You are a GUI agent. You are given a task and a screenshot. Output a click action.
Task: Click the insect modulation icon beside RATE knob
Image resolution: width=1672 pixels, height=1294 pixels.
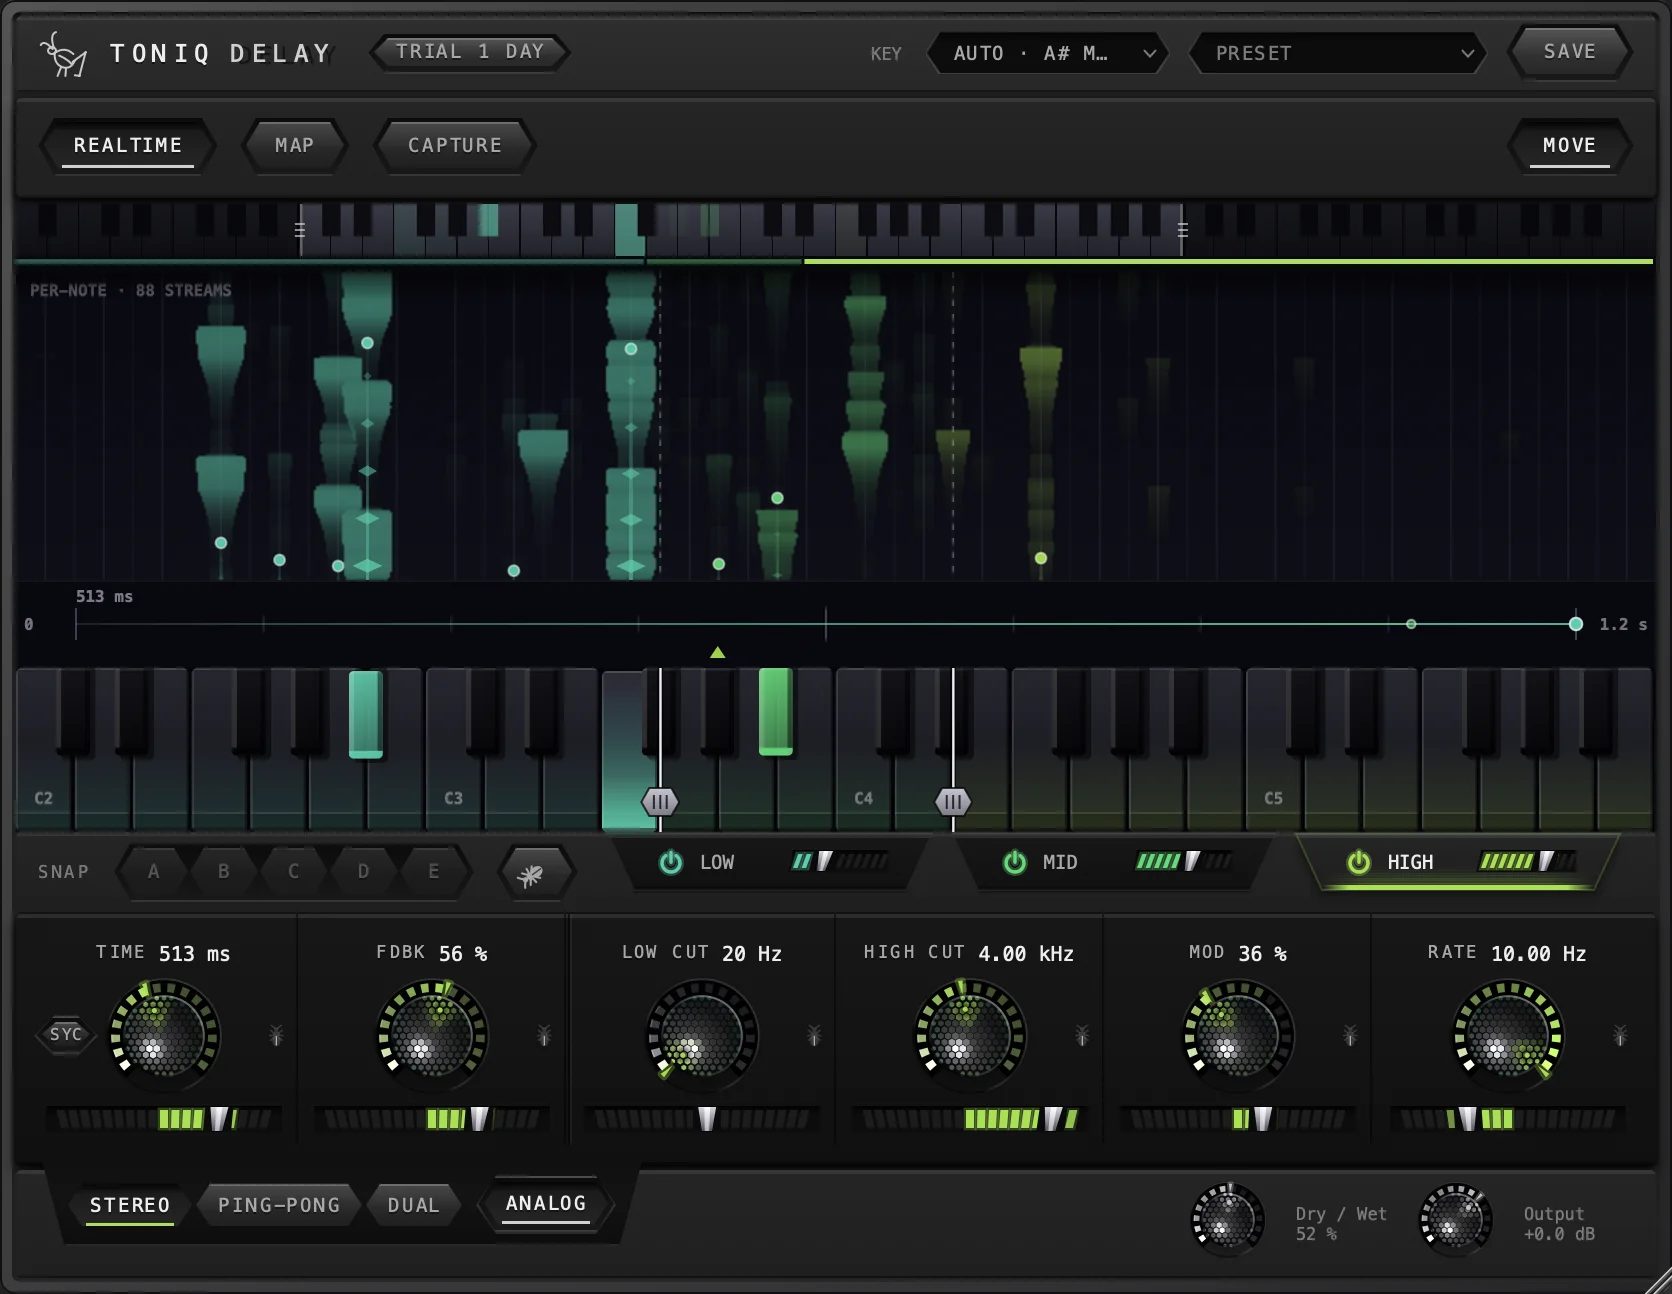1620,1035
